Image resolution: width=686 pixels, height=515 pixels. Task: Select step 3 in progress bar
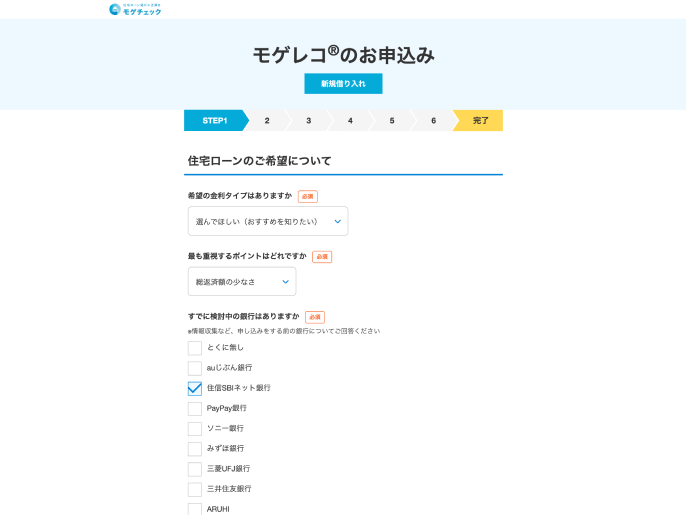tap(308, 121)
